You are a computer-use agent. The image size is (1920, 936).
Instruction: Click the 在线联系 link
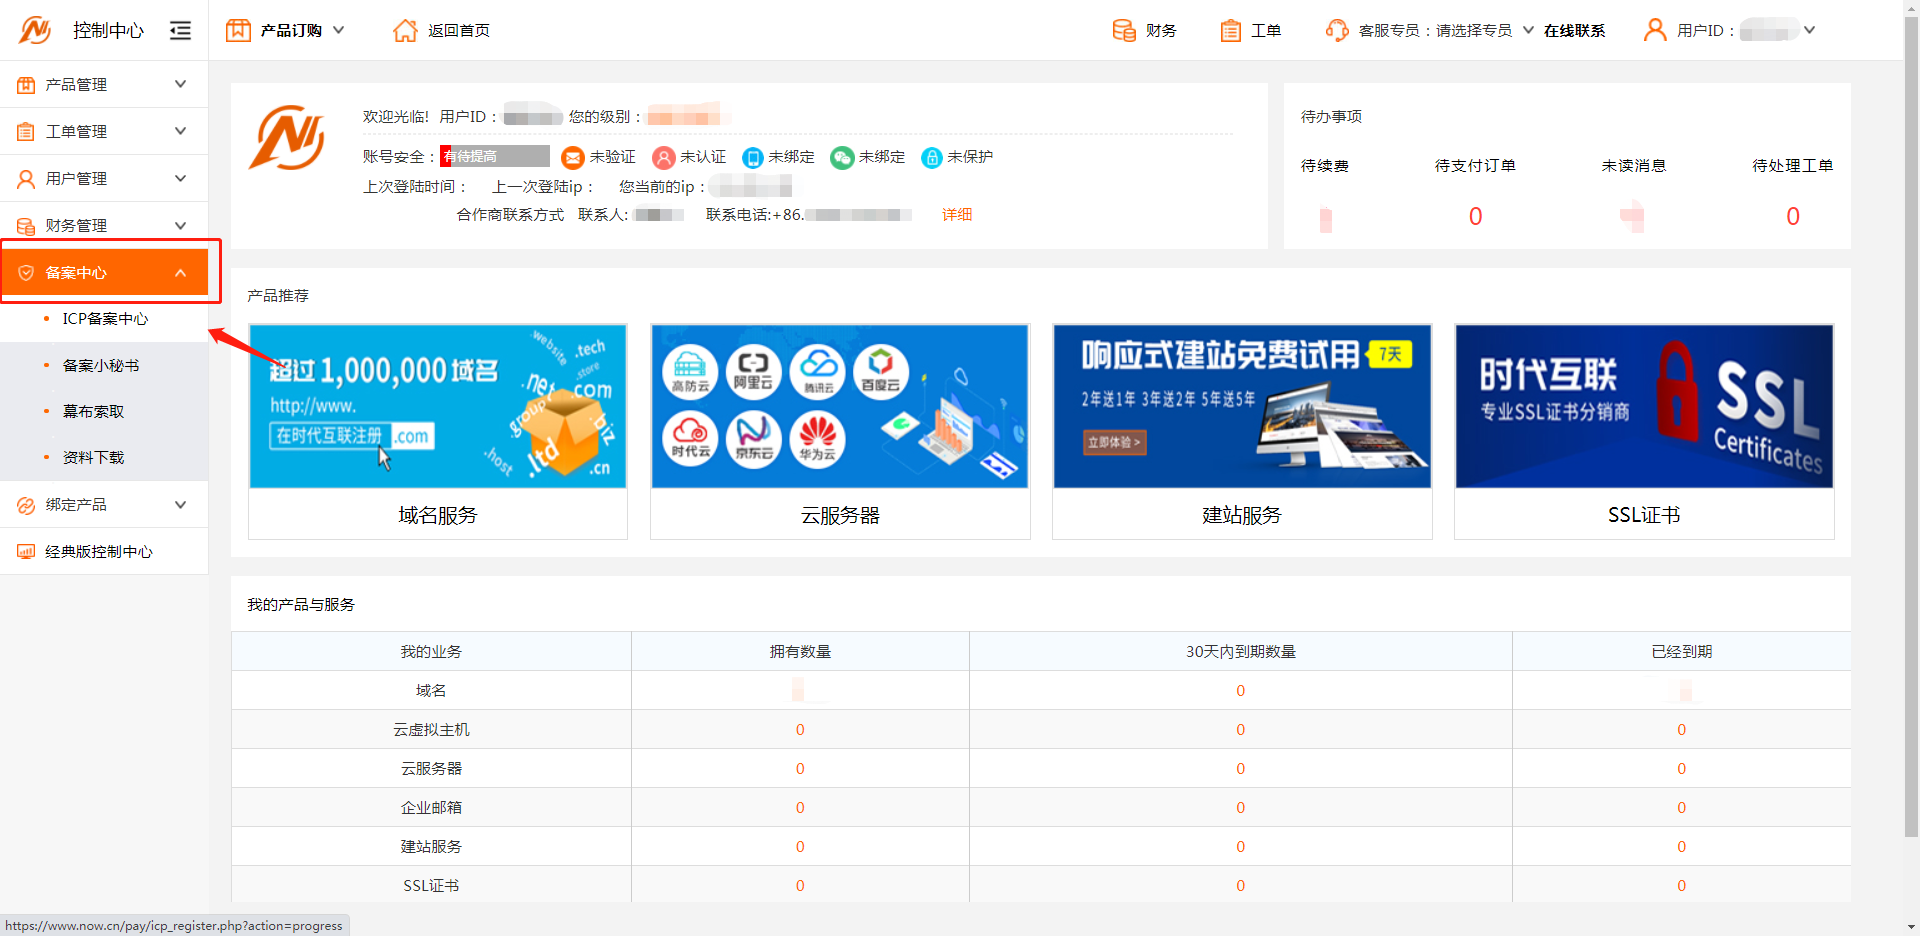[1574, 31]
